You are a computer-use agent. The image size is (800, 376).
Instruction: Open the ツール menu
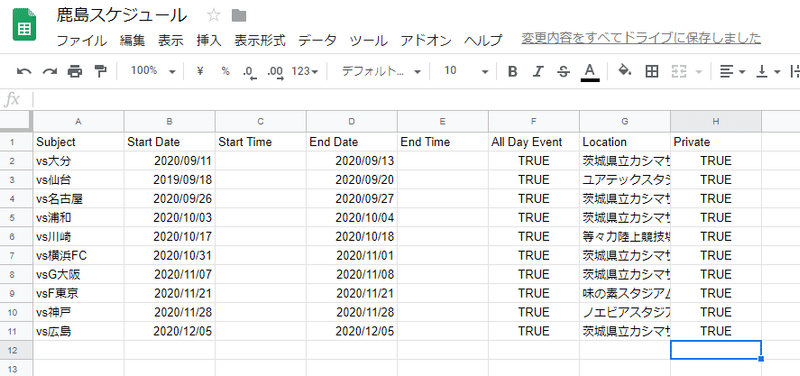[368, 40]
